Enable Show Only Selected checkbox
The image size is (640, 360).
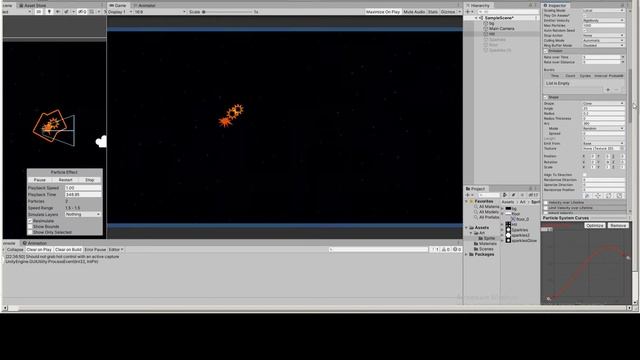[x=30, y=232]
